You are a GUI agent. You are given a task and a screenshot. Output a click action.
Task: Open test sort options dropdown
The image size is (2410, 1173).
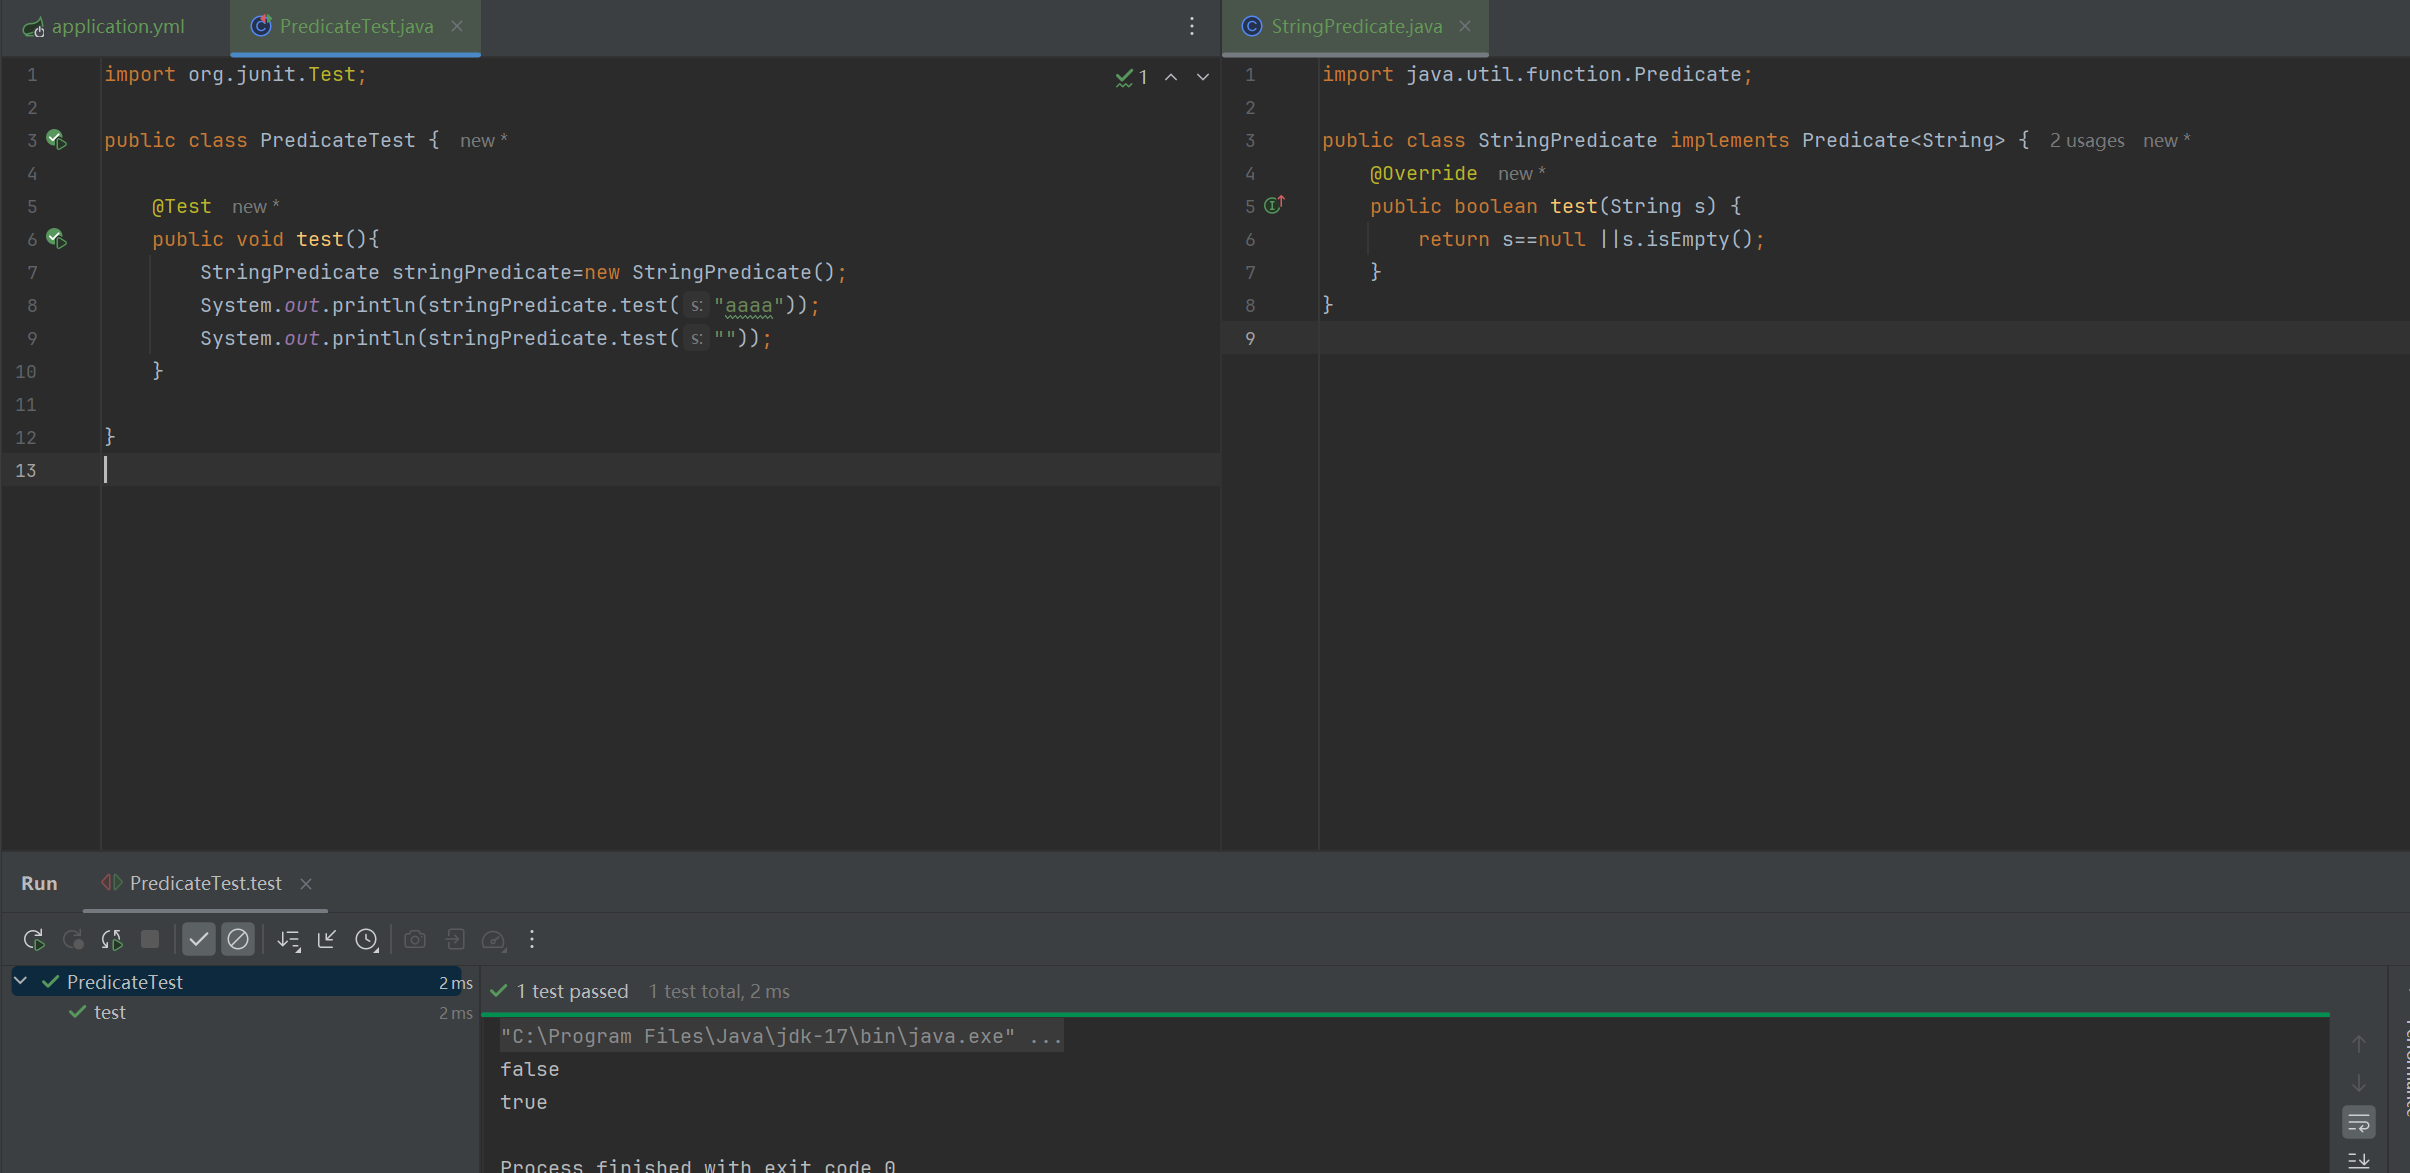[x=289, y=939]
